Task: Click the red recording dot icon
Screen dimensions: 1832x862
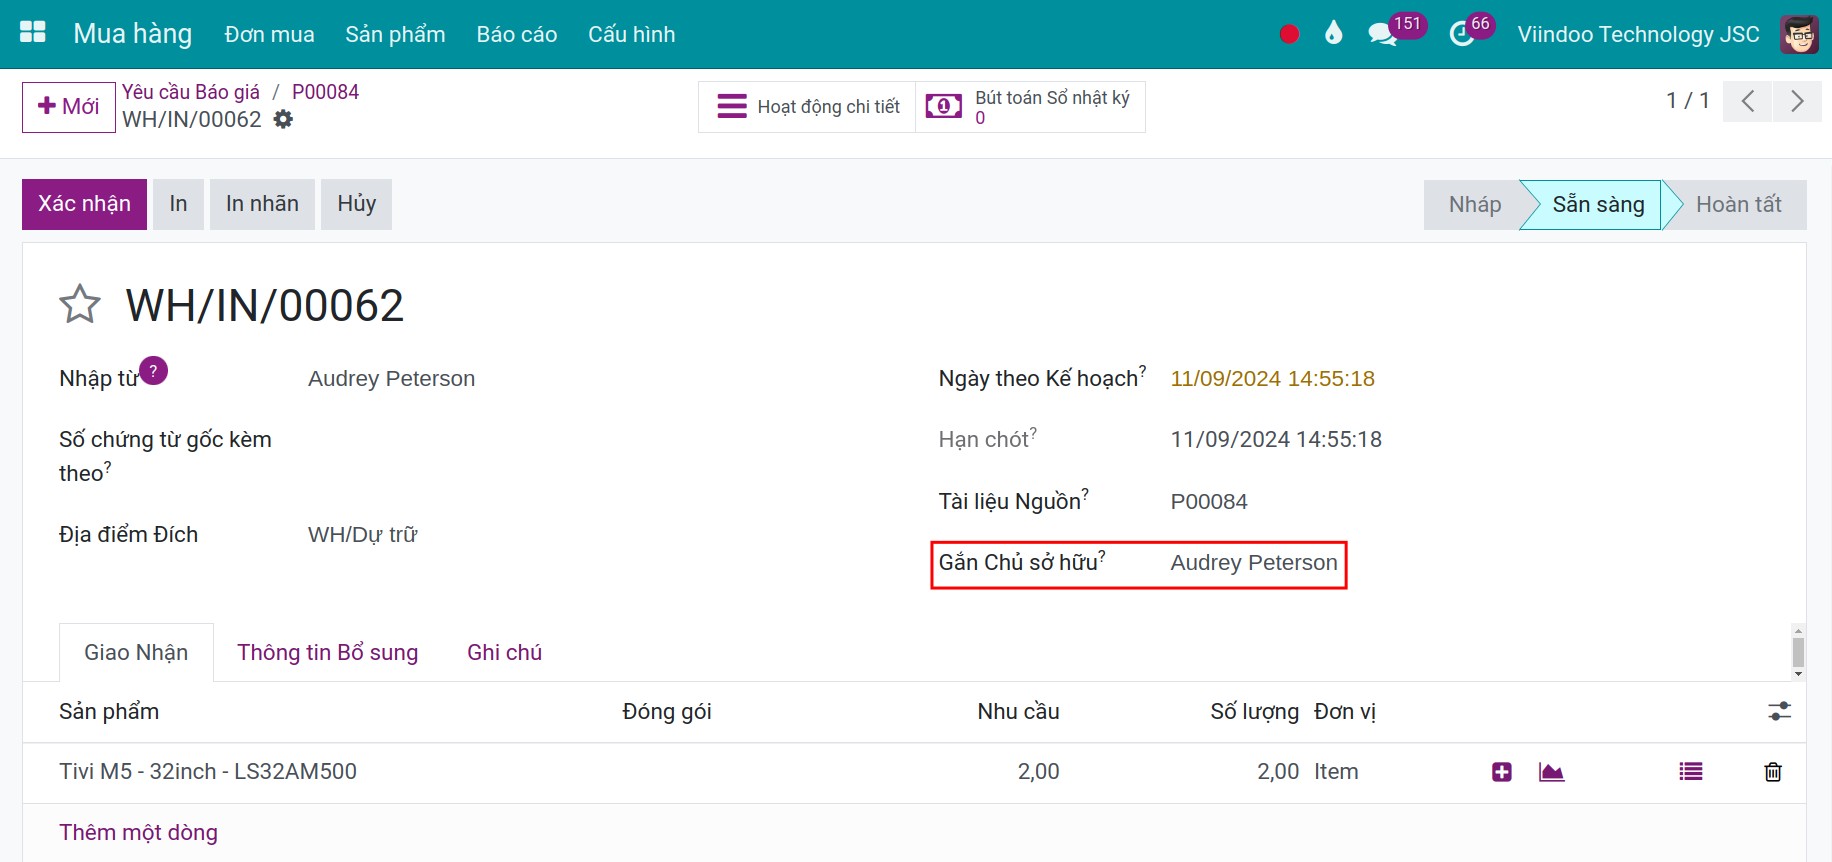Action: [1289, 34]
